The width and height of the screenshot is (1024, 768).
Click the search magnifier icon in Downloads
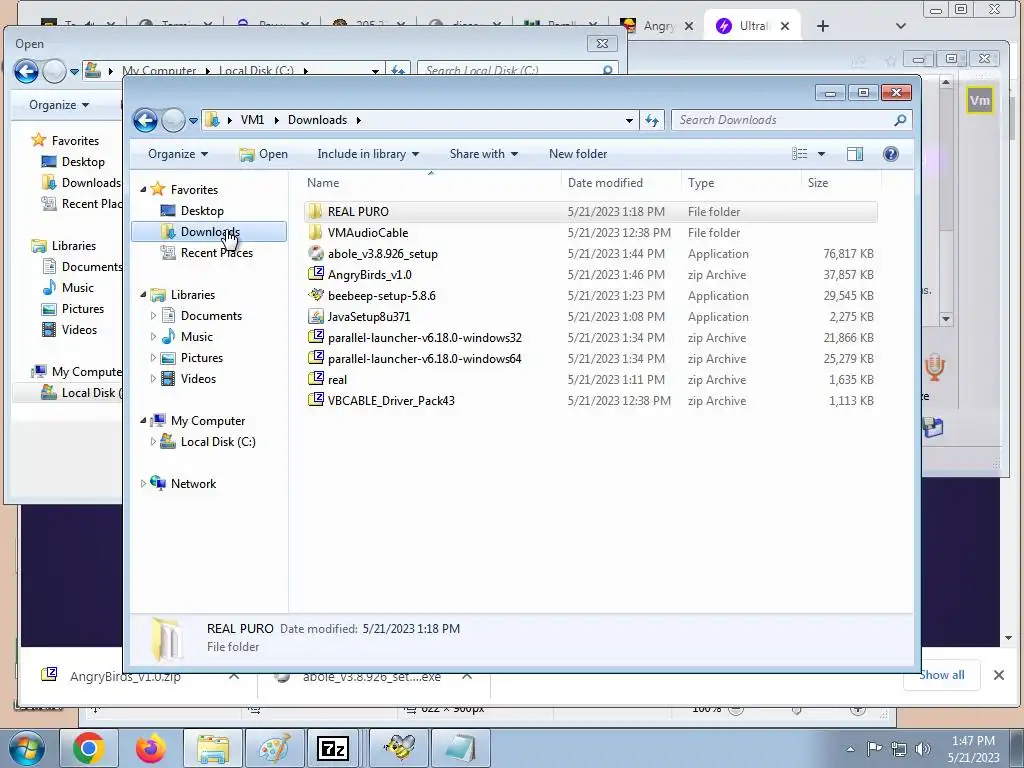click(x=900, y=120)
